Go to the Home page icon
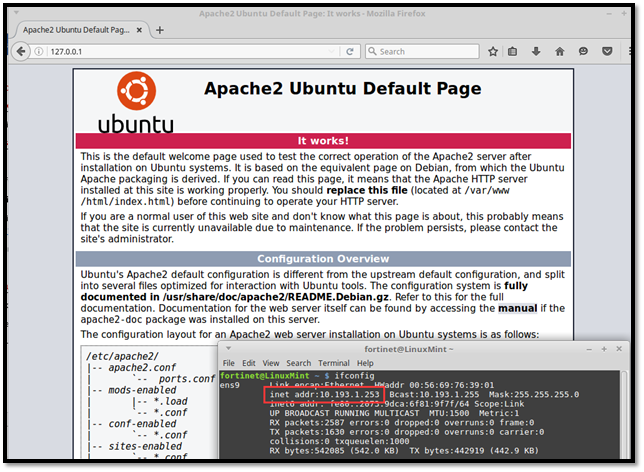Image resolution: width=644 pixels, height=472 pixels. (x=559, y=51)
